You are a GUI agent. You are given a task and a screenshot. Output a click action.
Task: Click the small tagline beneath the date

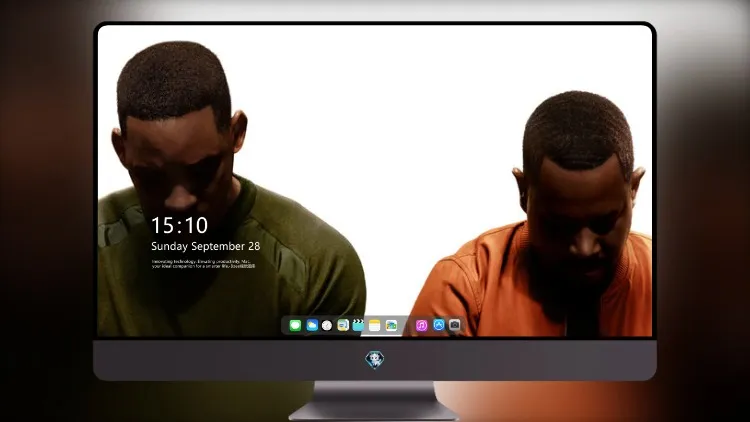pos(204,264)
